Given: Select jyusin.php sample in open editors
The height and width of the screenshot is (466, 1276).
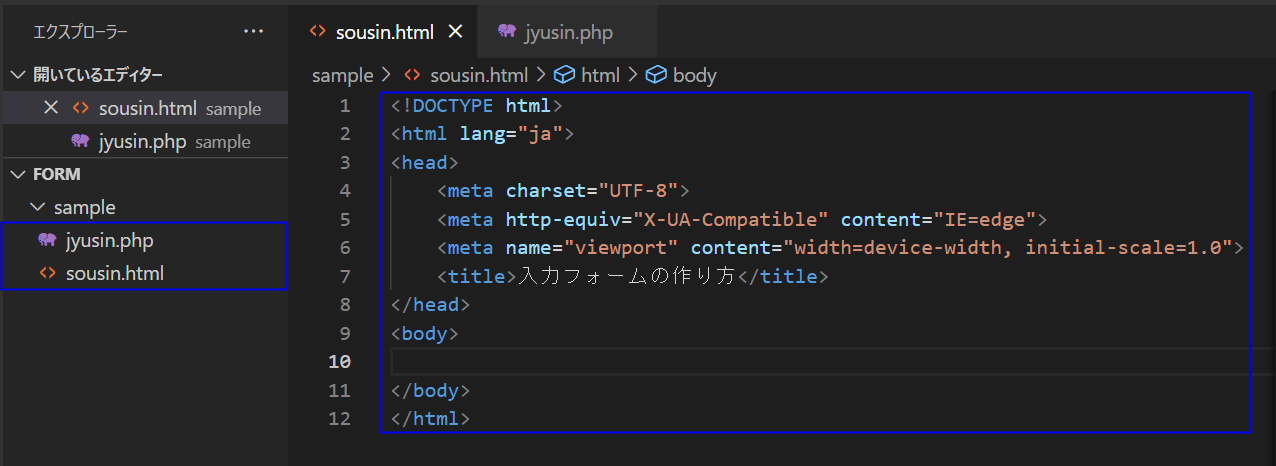Looking at the screenshot, I should click(144, 141).
